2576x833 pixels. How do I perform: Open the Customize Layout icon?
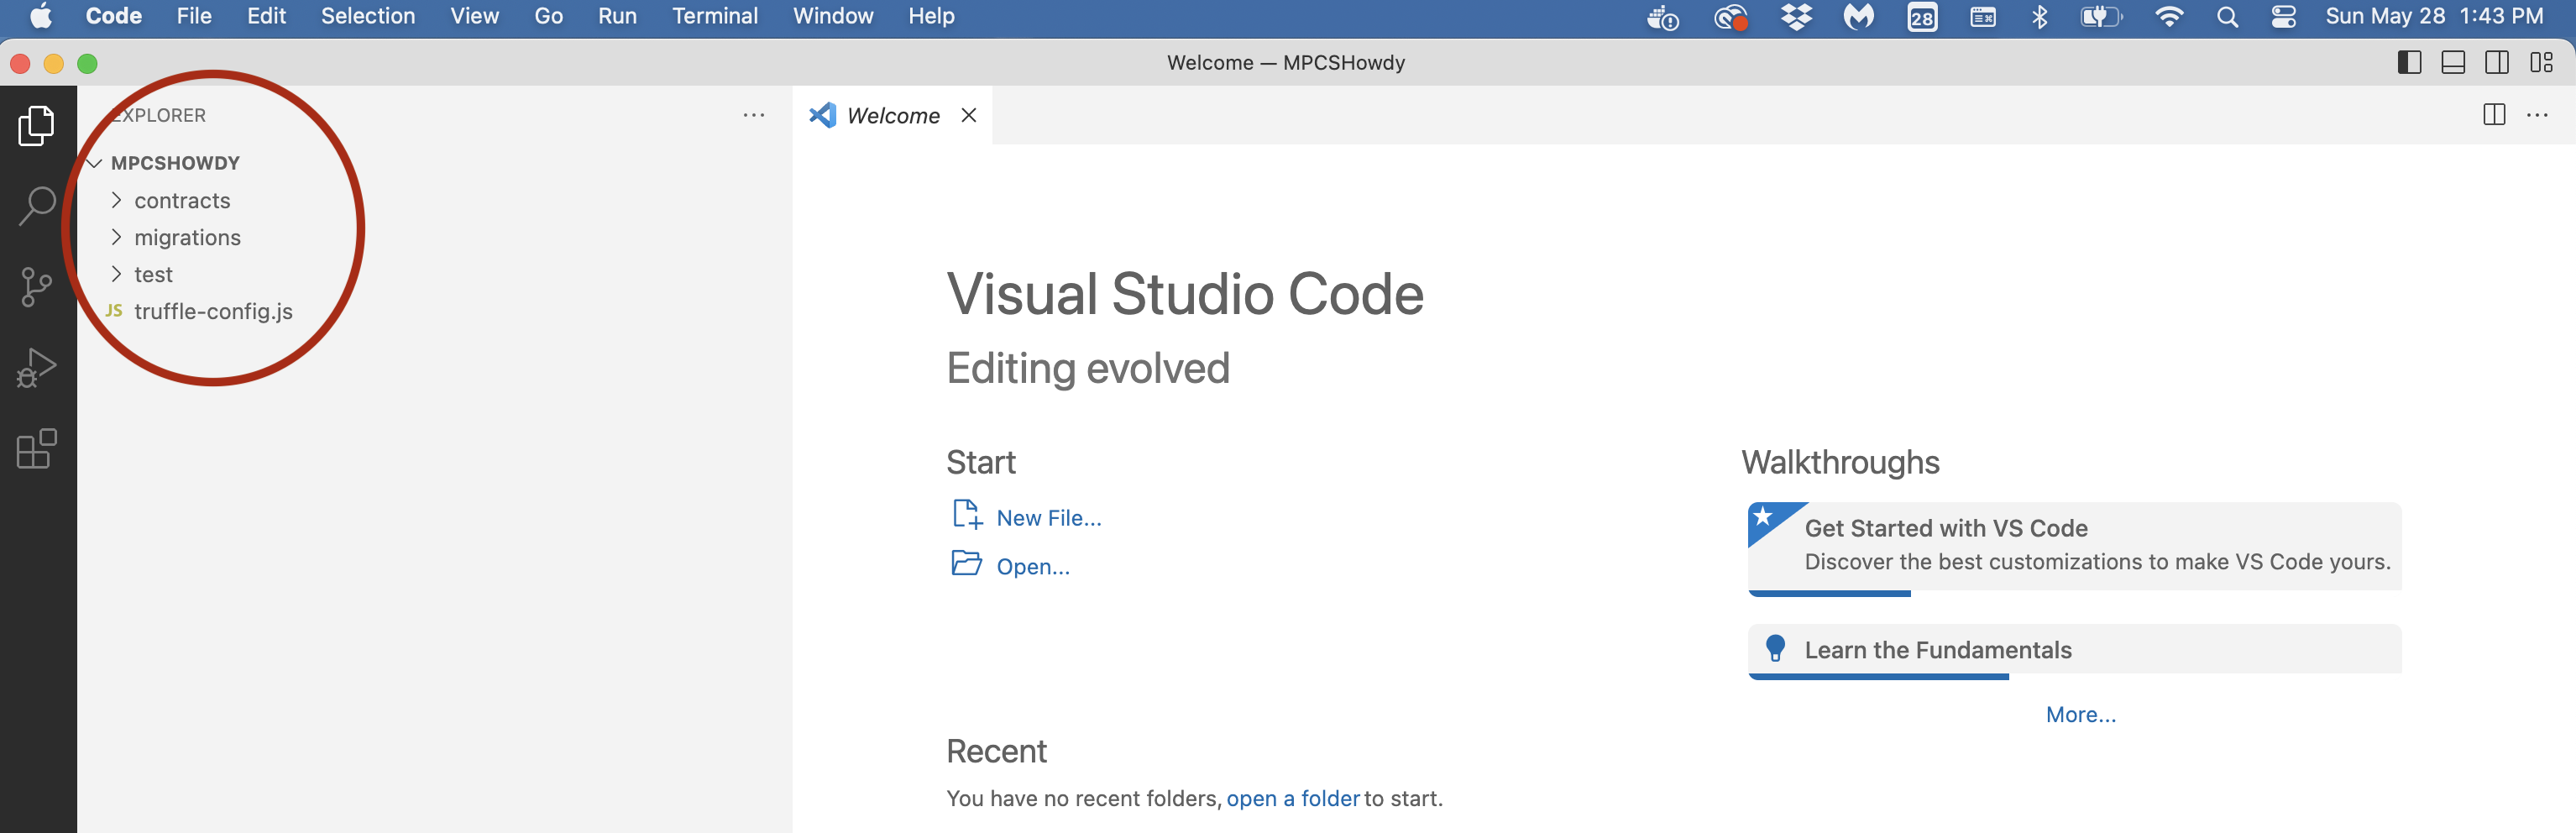coord(2541,63)
